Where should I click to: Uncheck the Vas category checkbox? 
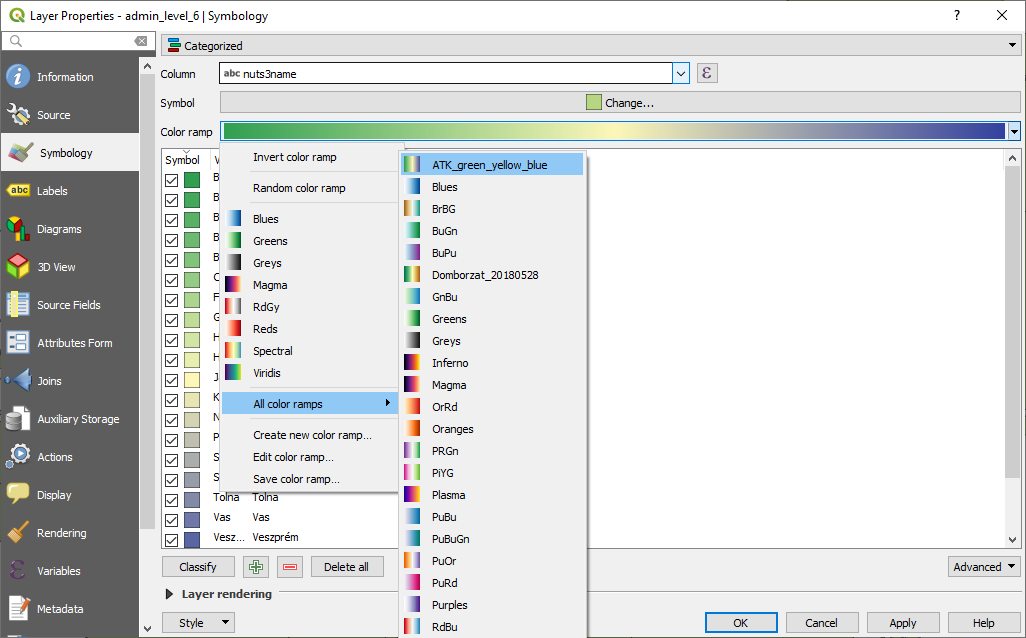click(171, 520)
